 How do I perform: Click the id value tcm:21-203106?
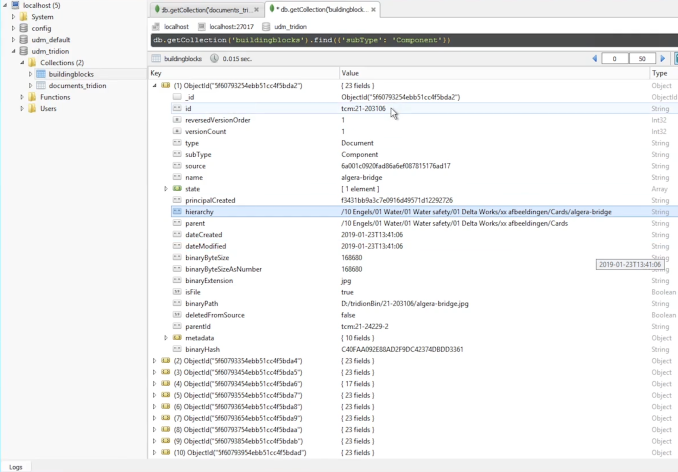[x=363, y=108]
